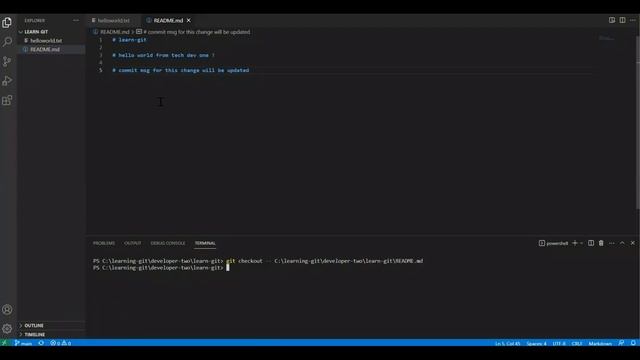Split the editor right icon
The width and height of the screenshot is (640, 360).
[622, 20]
